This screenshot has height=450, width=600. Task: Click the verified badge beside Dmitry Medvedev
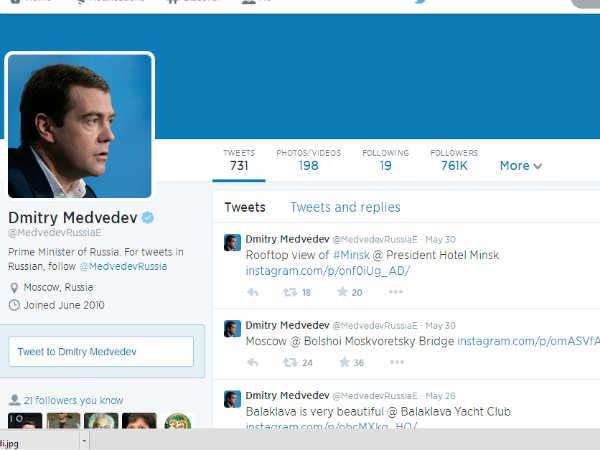tap(148, 217)
